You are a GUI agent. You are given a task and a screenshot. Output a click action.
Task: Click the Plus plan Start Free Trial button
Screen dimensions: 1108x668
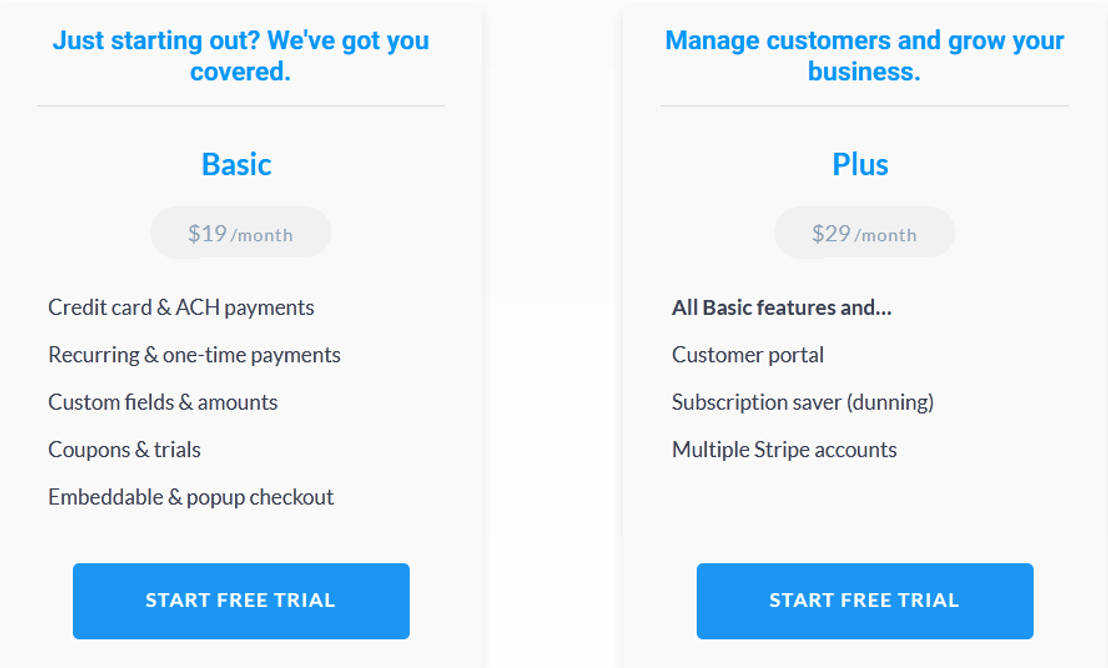click(864, 601)
